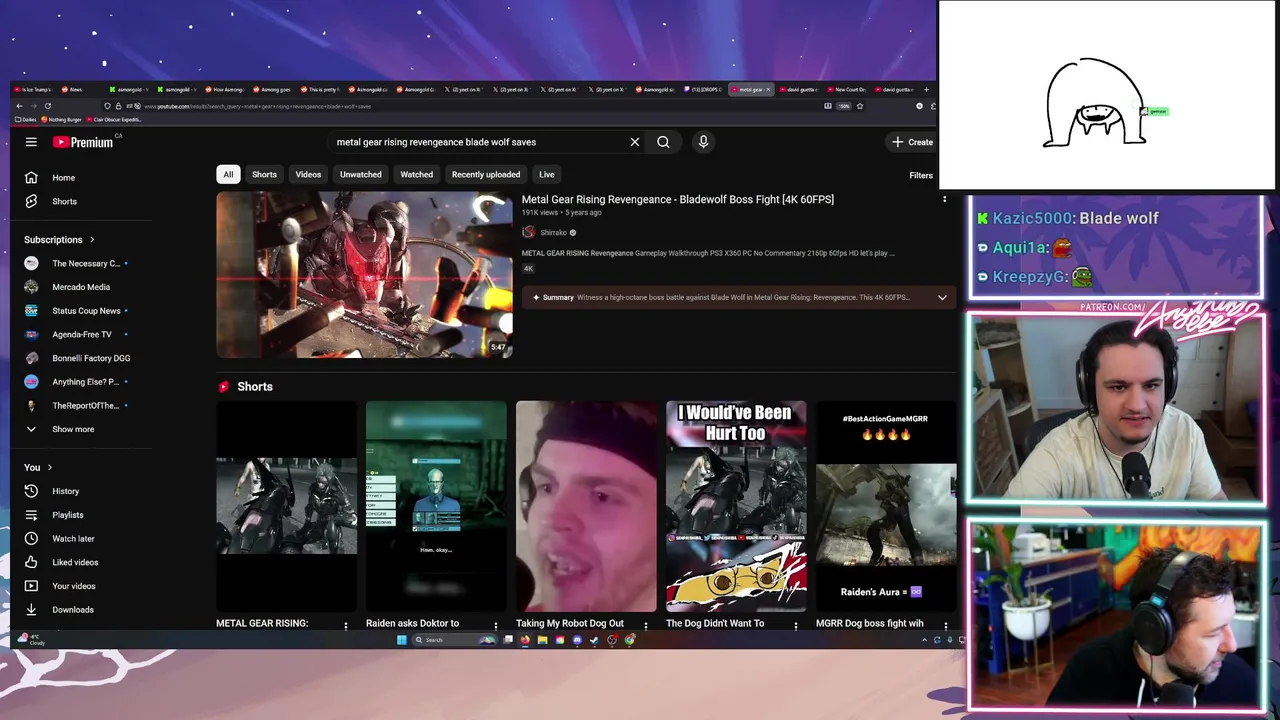Expand Subscriptions section header
The image size is (1280, 720).
60,240
